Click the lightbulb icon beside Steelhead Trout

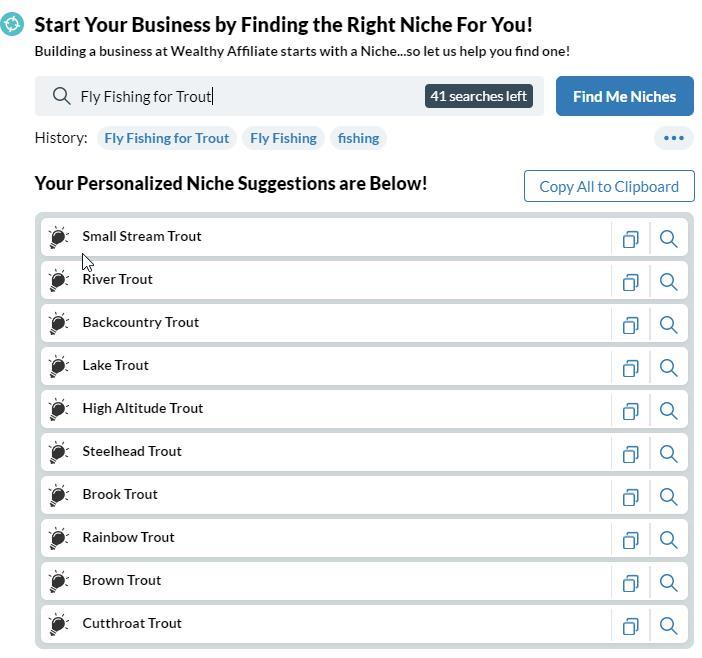pyautogui.click(x=59, y=452)
